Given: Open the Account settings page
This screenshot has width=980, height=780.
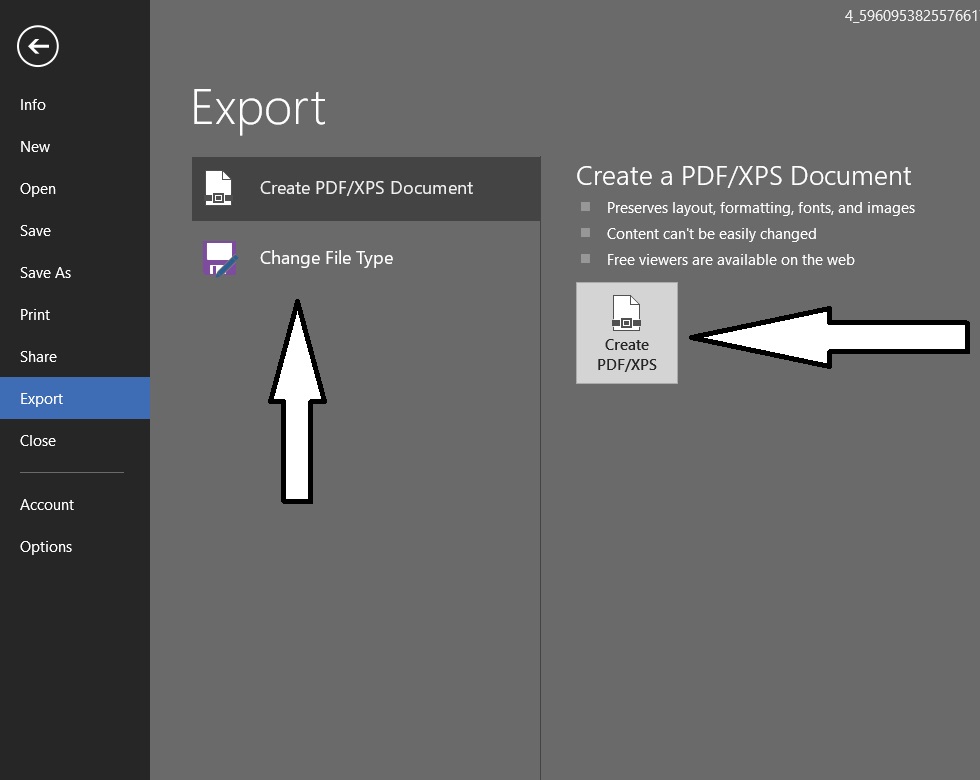Looking at the screenshot, I should pos(47,505).
